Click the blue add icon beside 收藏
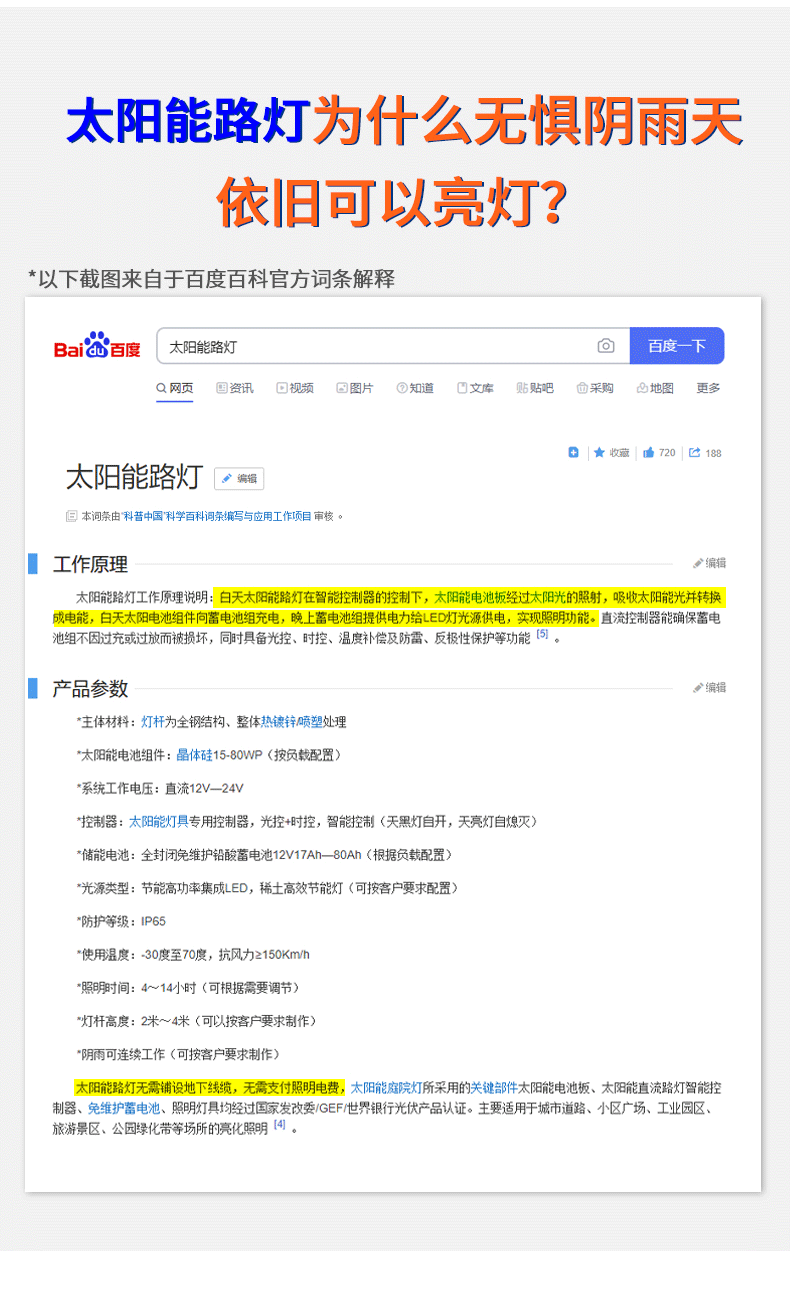790x1293 pixels. click(573, 453)
